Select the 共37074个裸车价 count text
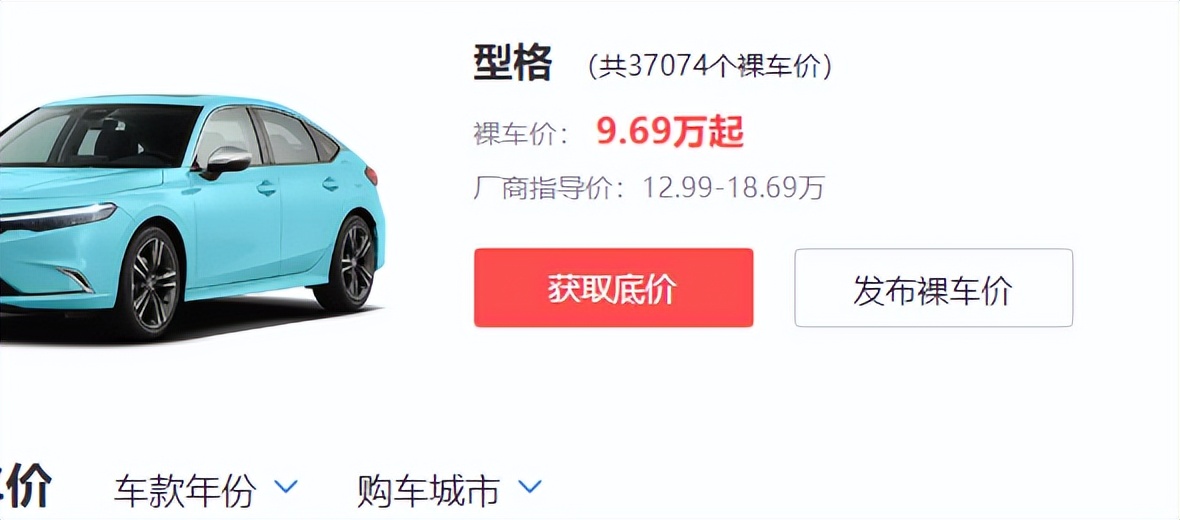Image resolution: width=1180 pixels, height=520 pixels. point(710,67)
